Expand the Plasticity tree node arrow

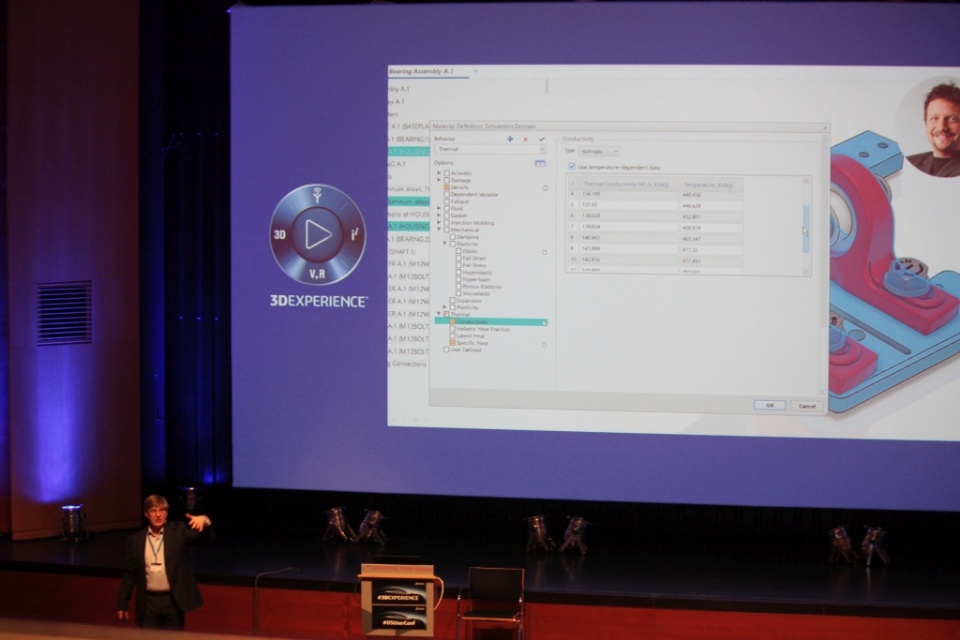445,307
